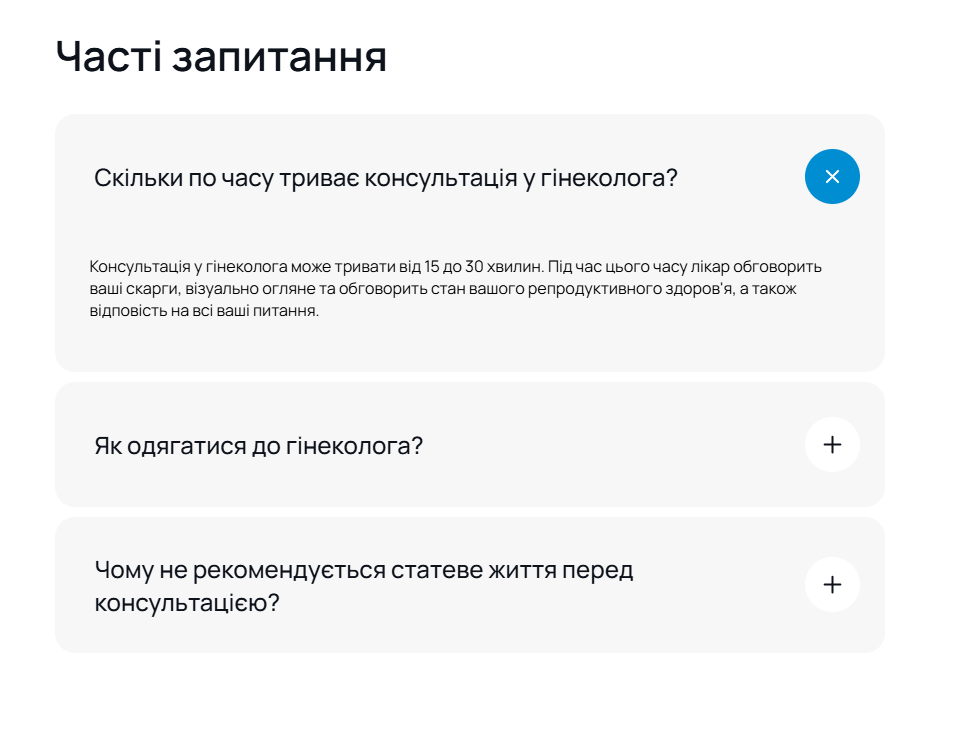Click the plus icon beside "Як одягатися до гінеколога?"
Image resolution: width=972 pixels, height=738 pixels.
point(832,445)
